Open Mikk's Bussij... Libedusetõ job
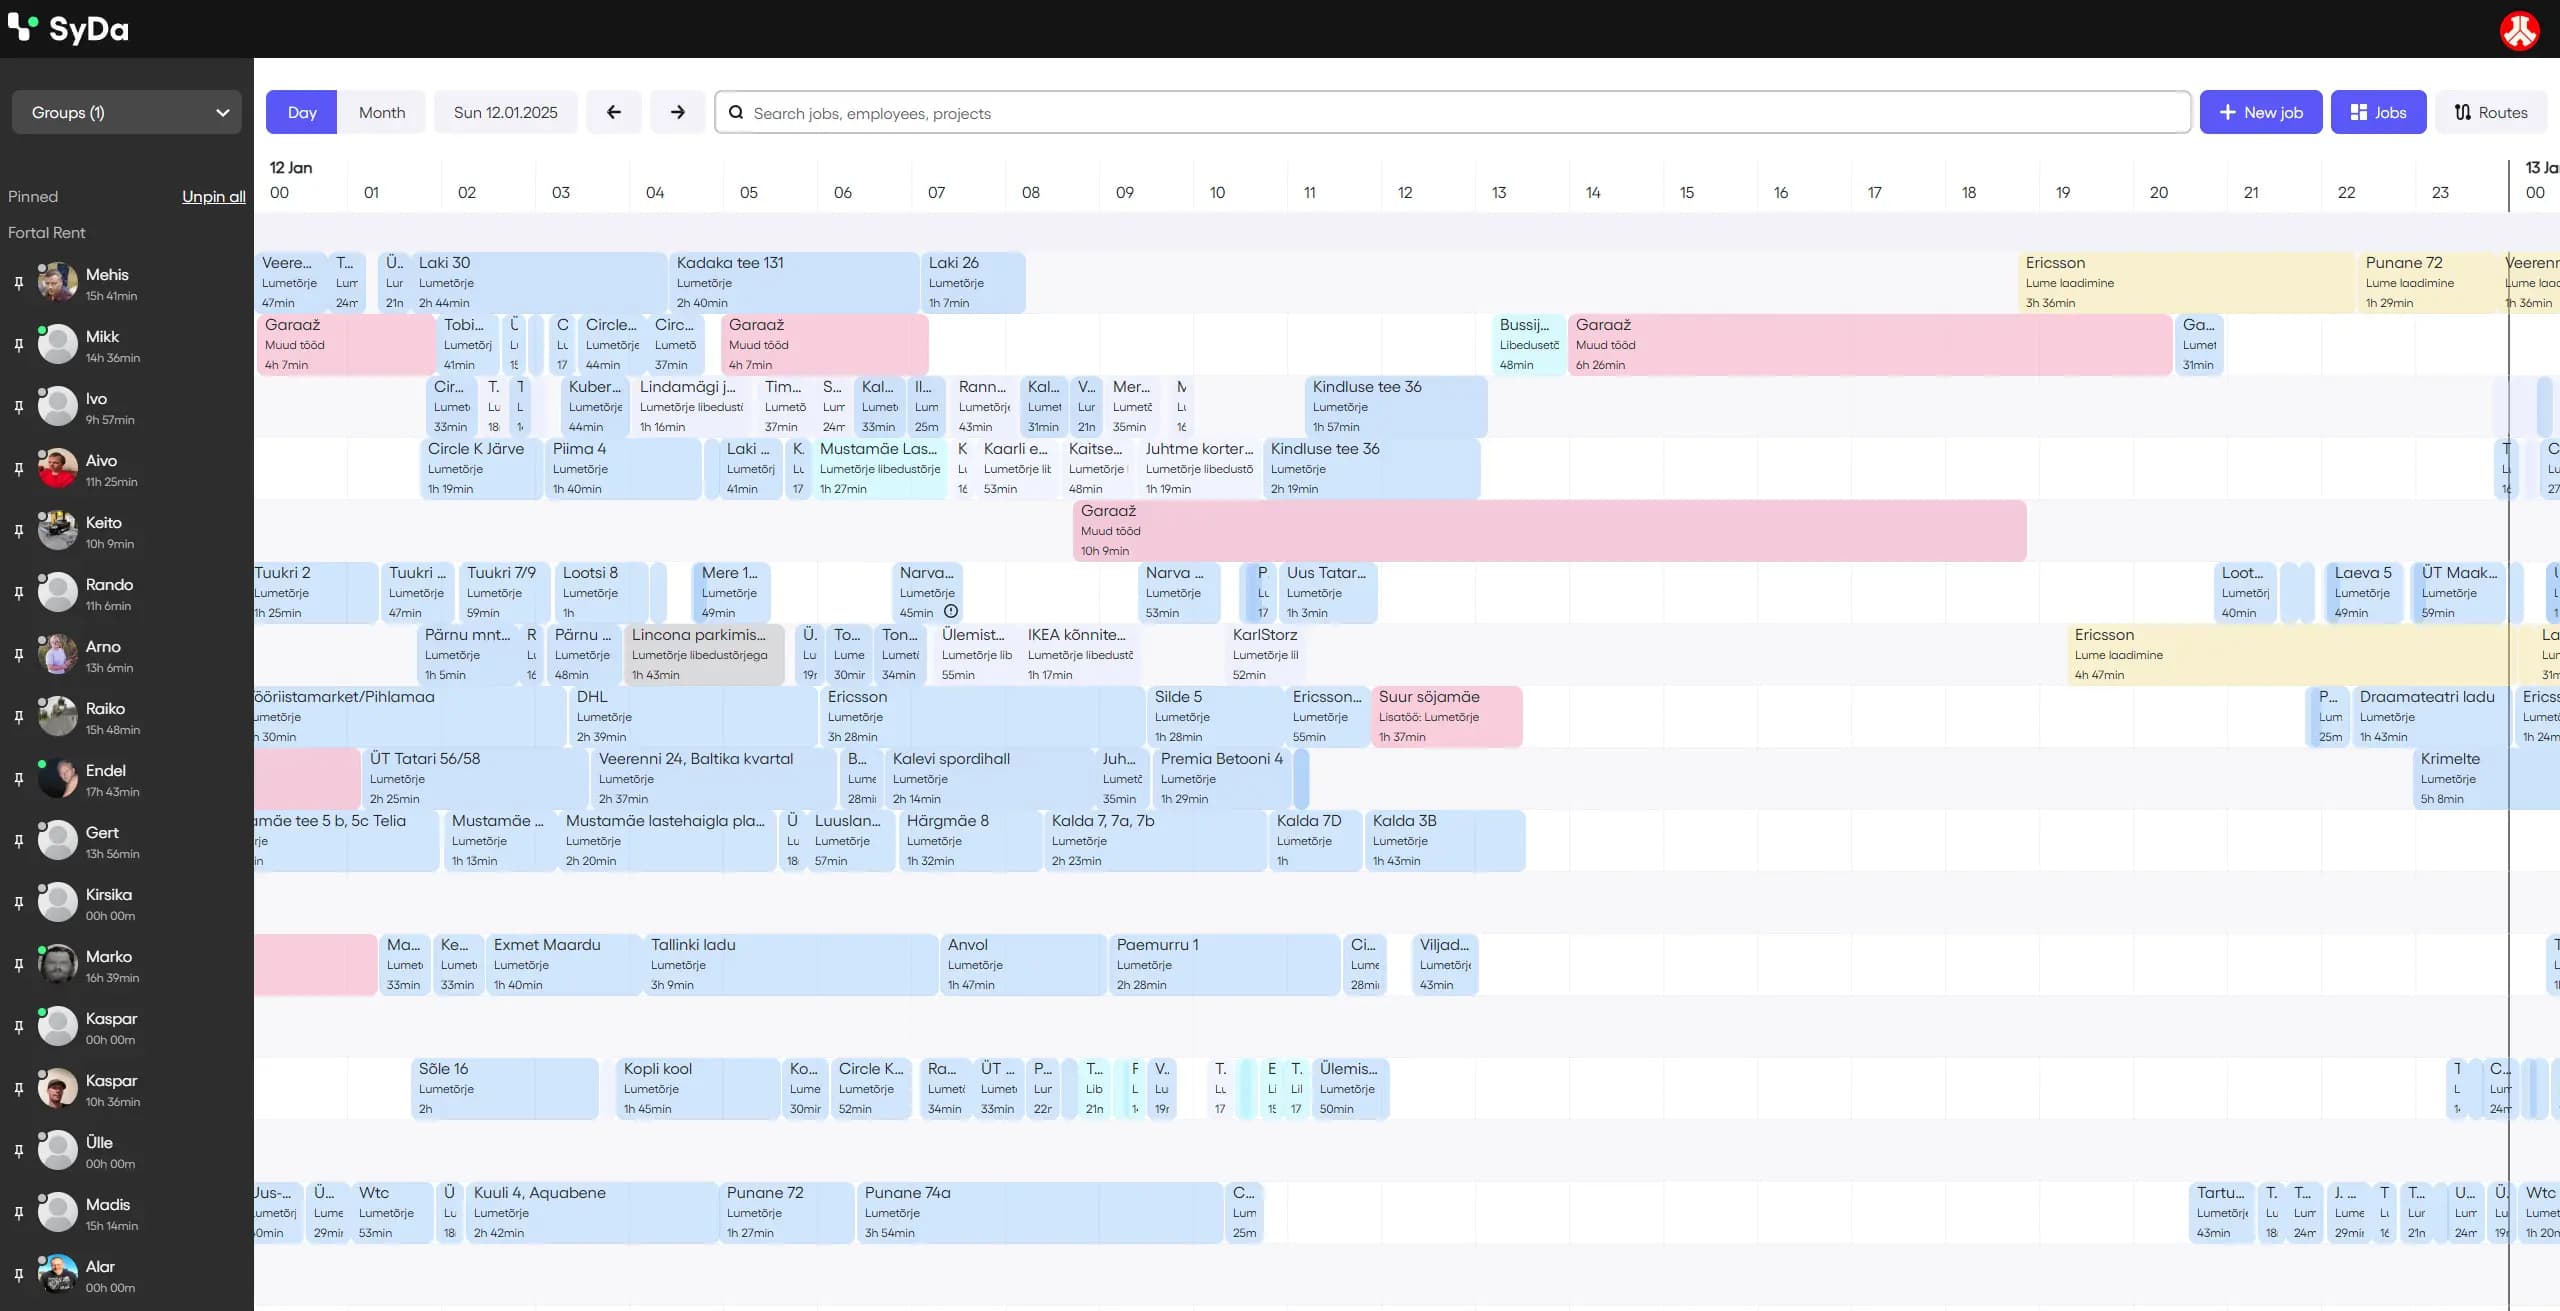The width and height of the screenshot is (2560, 1311). (1529, 345)
